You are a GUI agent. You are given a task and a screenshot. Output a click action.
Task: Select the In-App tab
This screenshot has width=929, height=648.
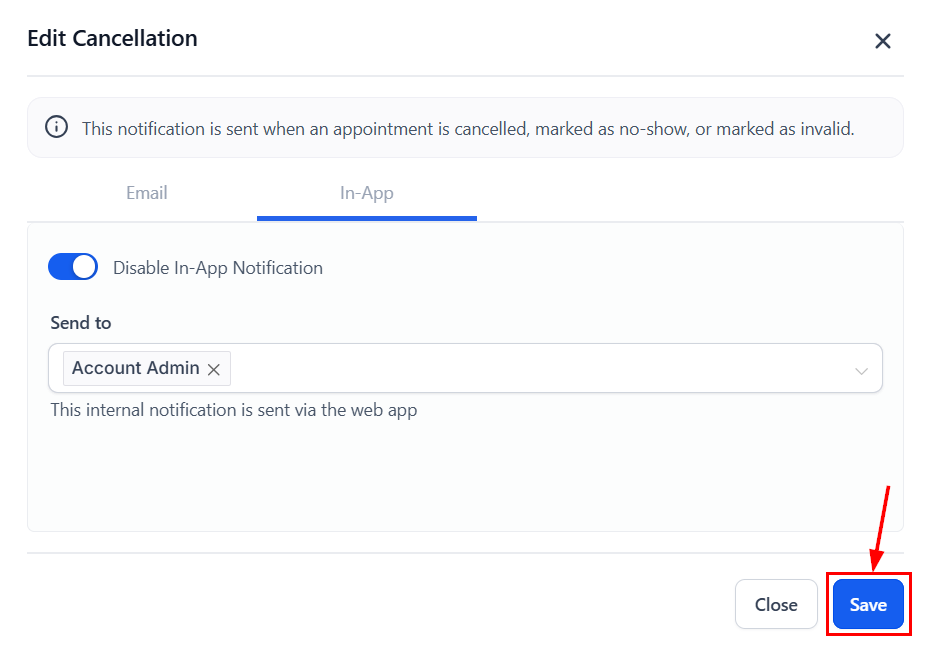(x=366, y=193)
